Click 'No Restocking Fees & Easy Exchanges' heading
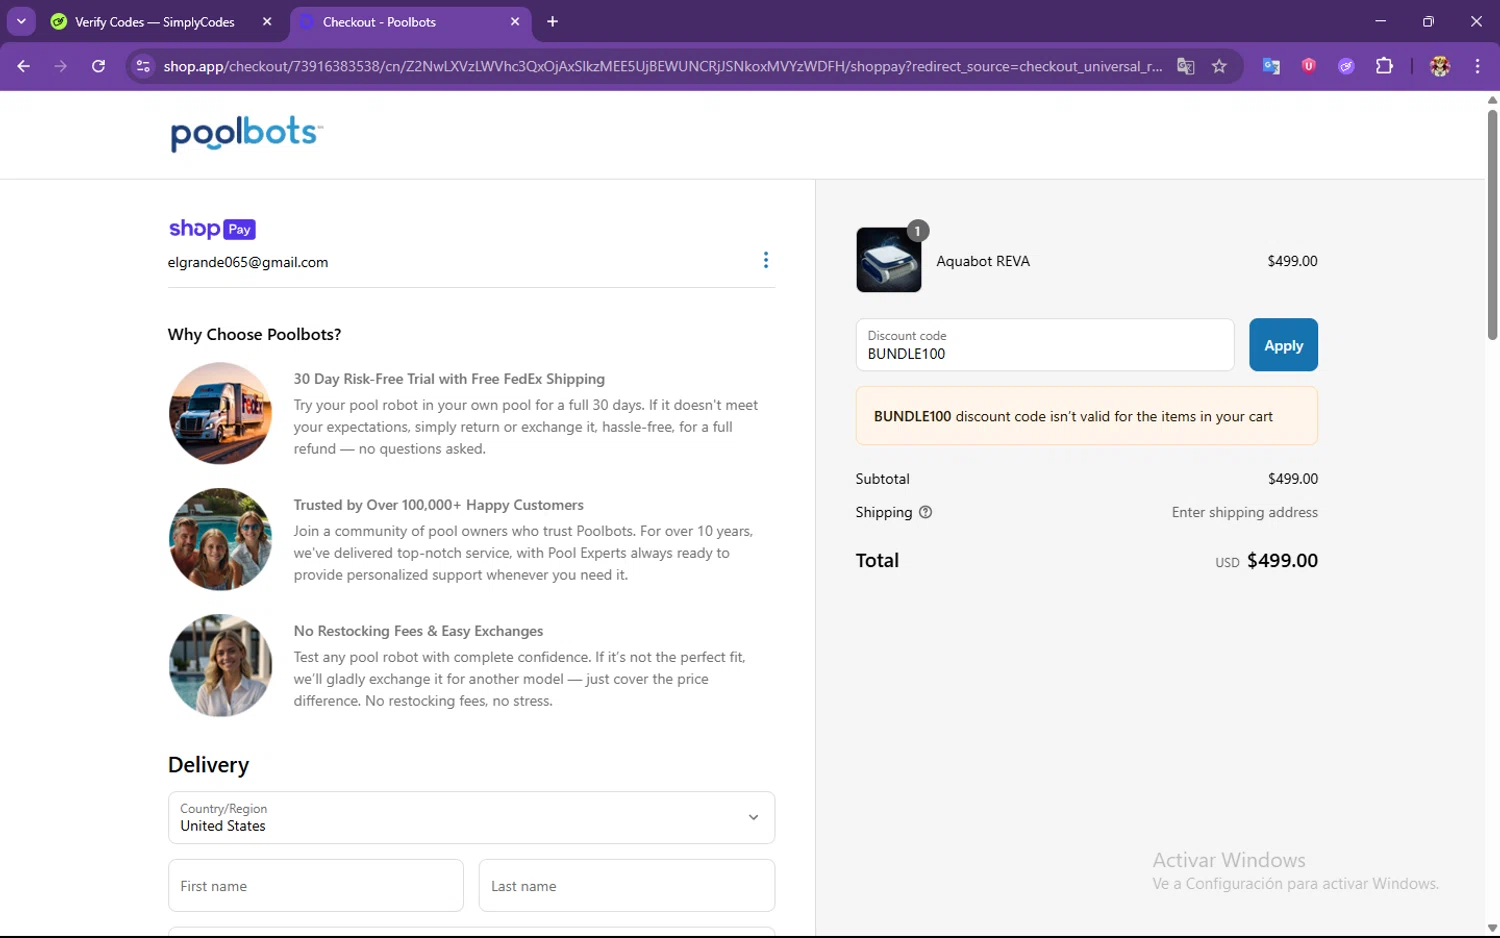 coord(419,631)
